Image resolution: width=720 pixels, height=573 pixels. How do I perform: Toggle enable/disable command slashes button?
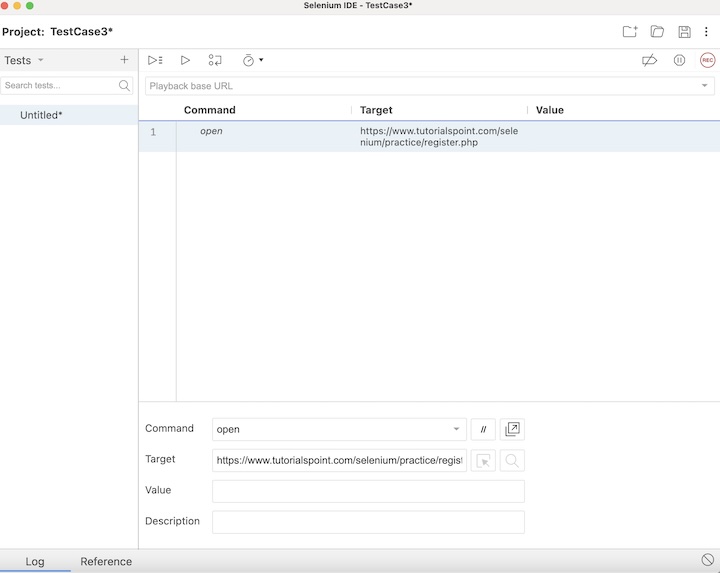483,429
